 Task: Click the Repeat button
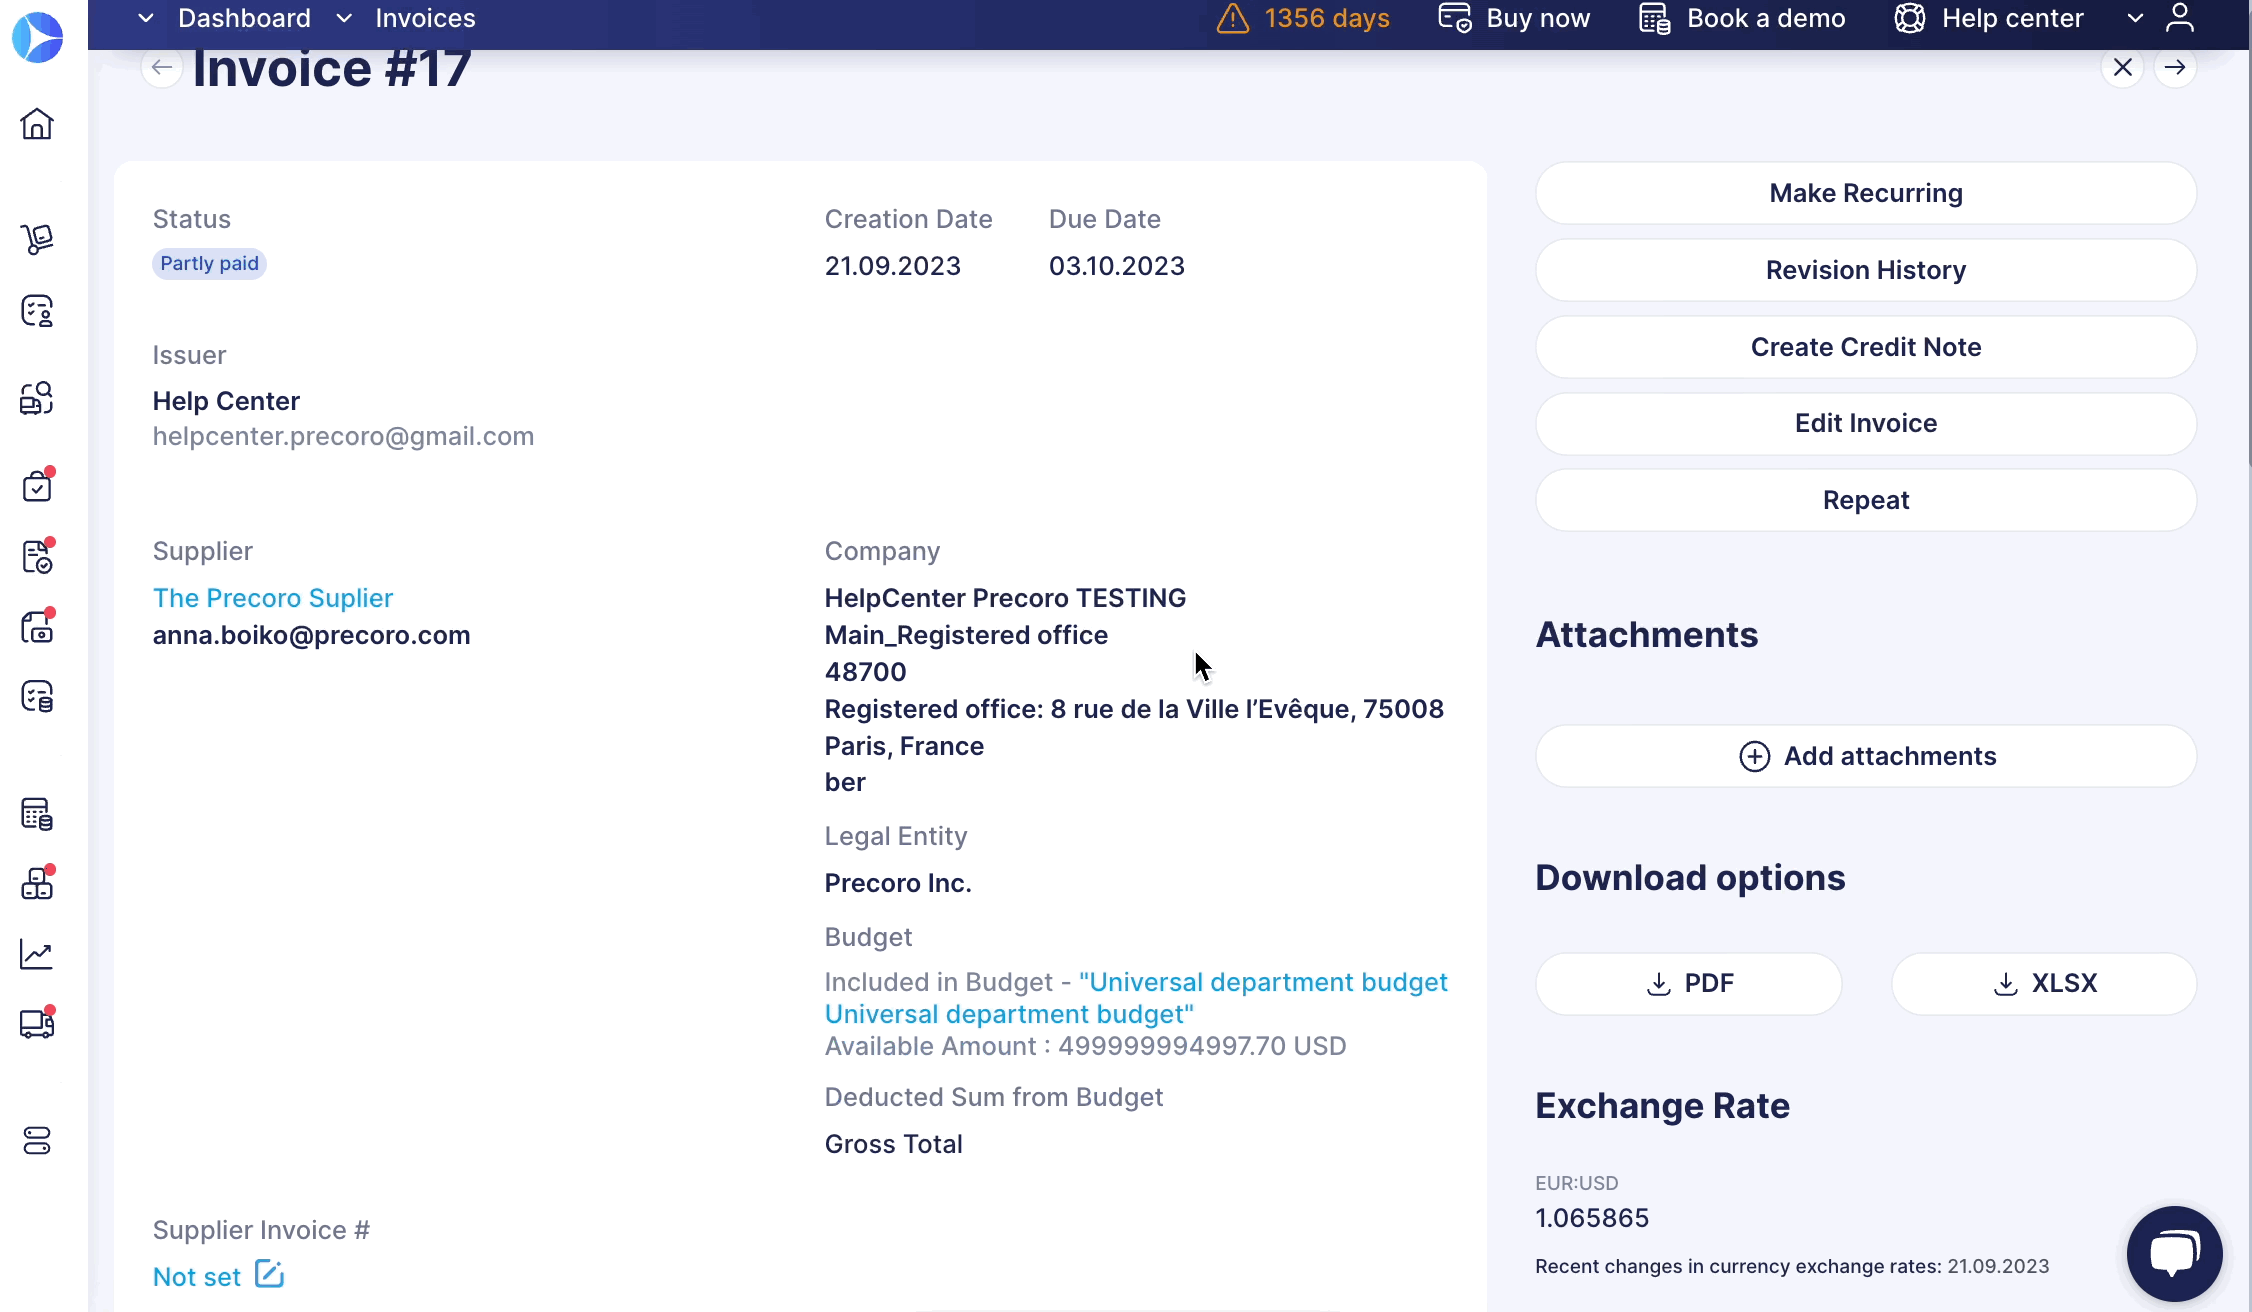coord(1866,500)
